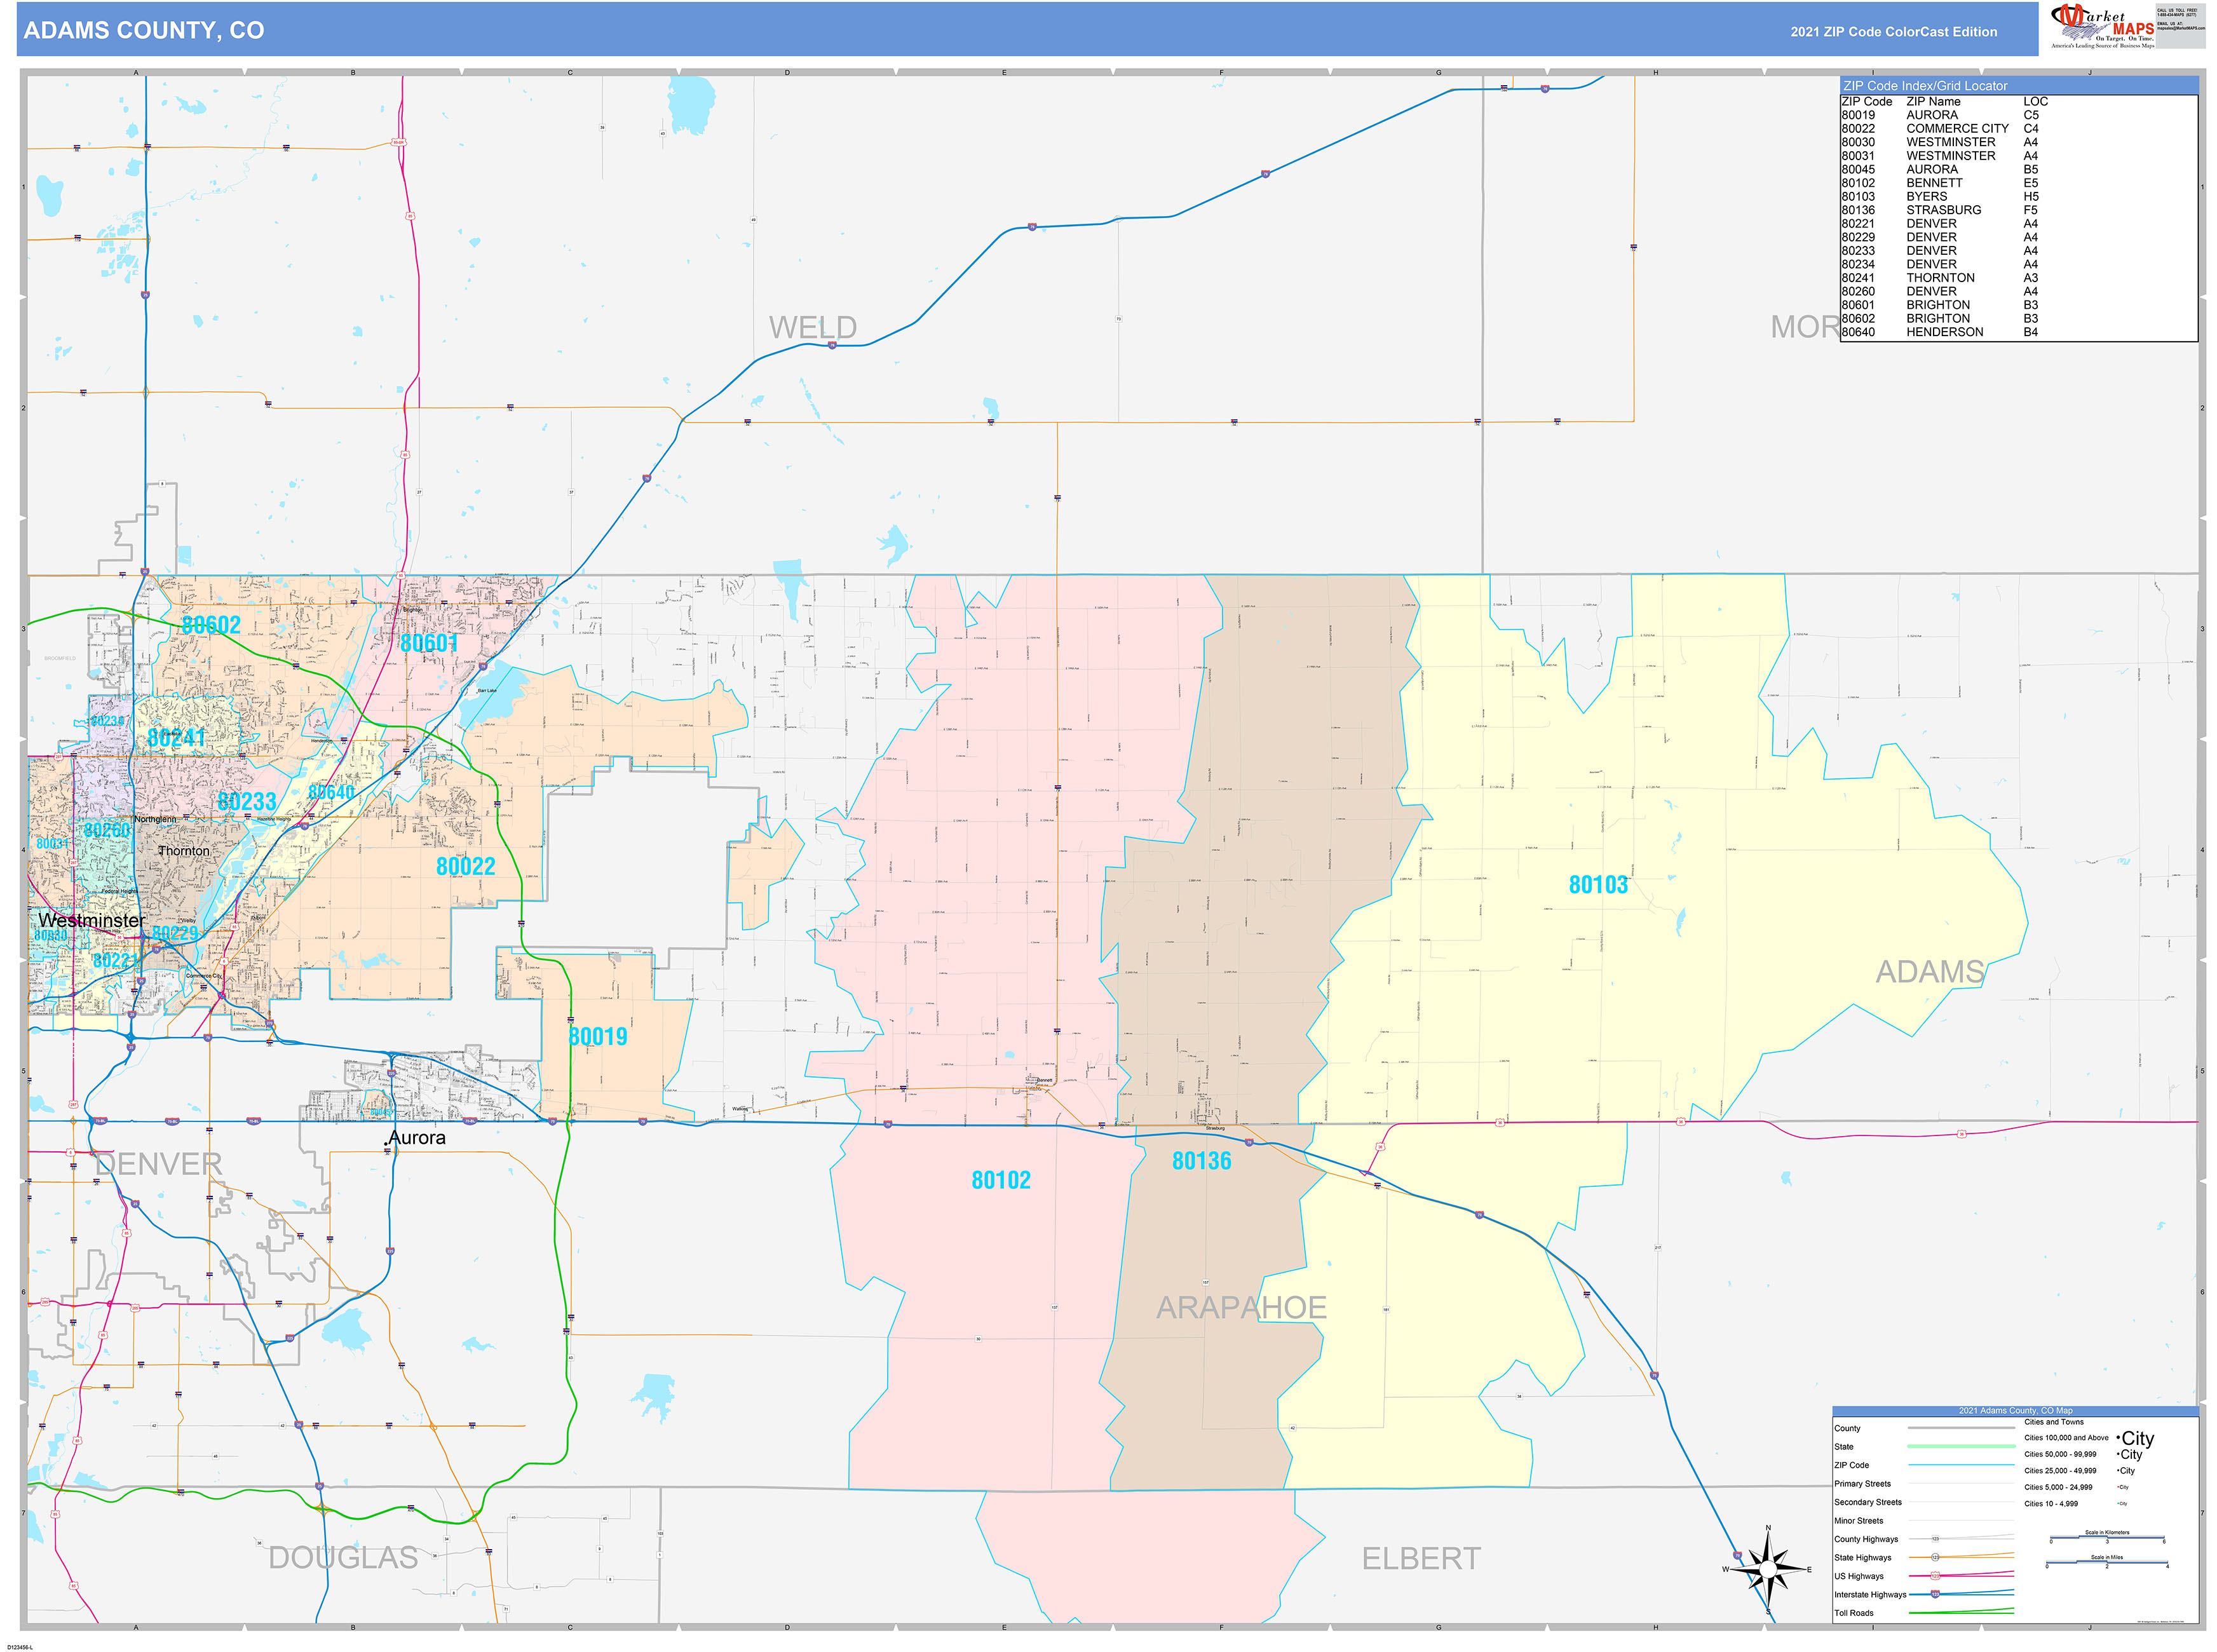Click the Scale in Miles bar
The width and height of the screenshot is (2217, 1652).
coord(2106,1563)
